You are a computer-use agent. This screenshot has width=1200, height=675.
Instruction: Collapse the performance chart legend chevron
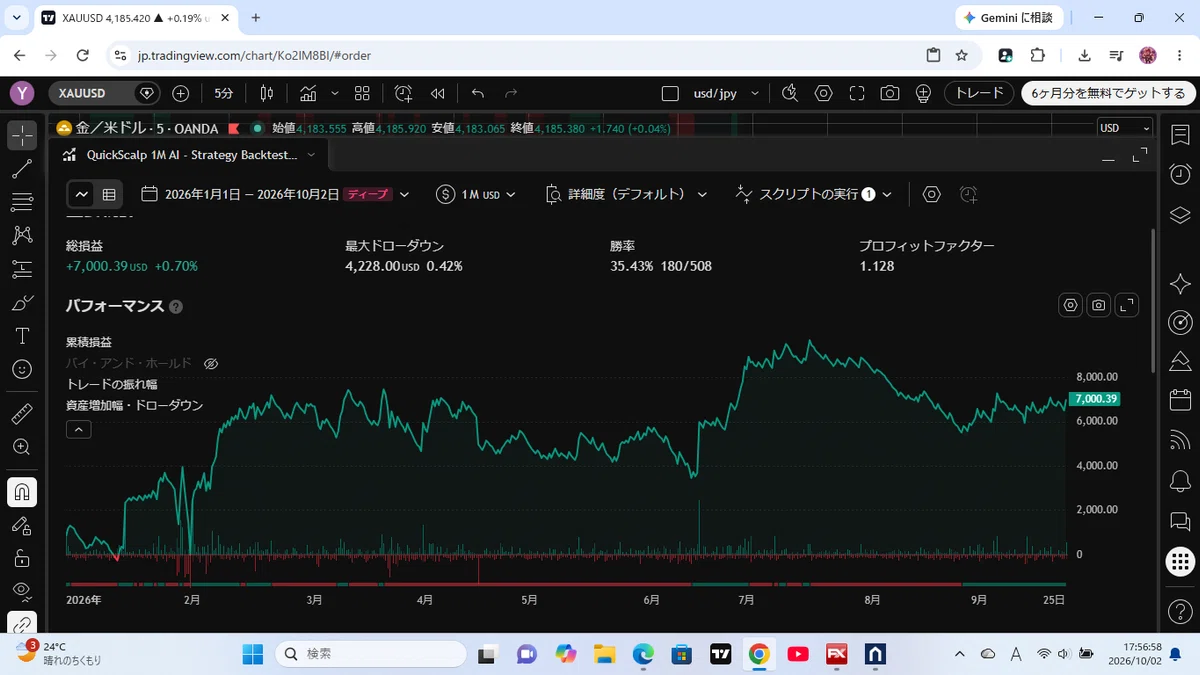click(x=78, y=429)
